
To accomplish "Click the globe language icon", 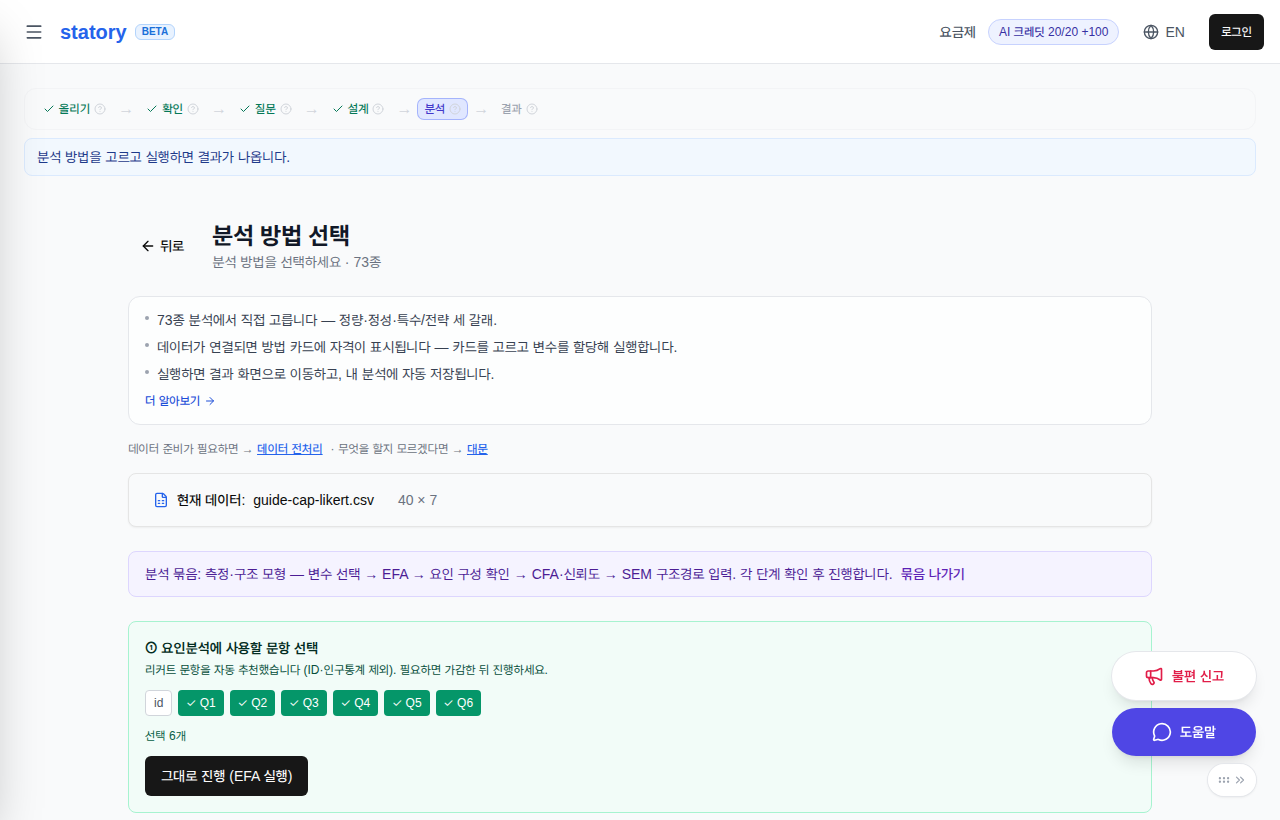I will tap(1151, 32).
